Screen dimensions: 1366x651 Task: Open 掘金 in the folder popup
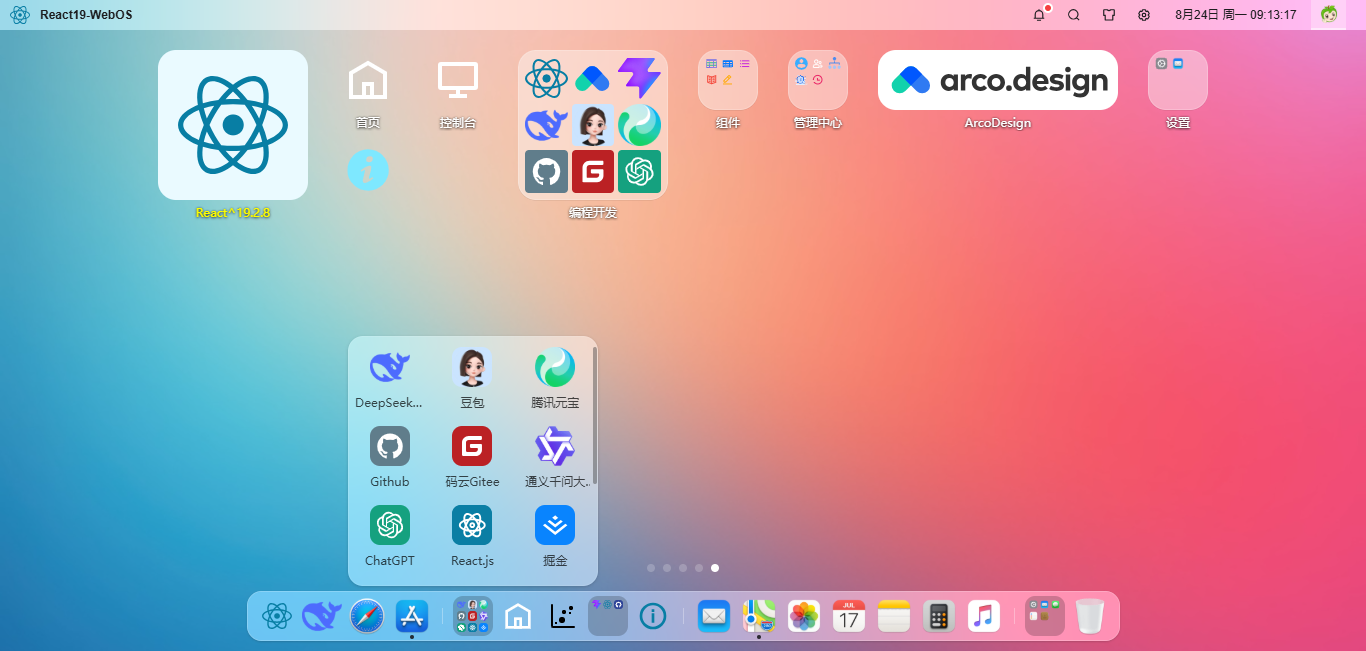tap(555, 525)
